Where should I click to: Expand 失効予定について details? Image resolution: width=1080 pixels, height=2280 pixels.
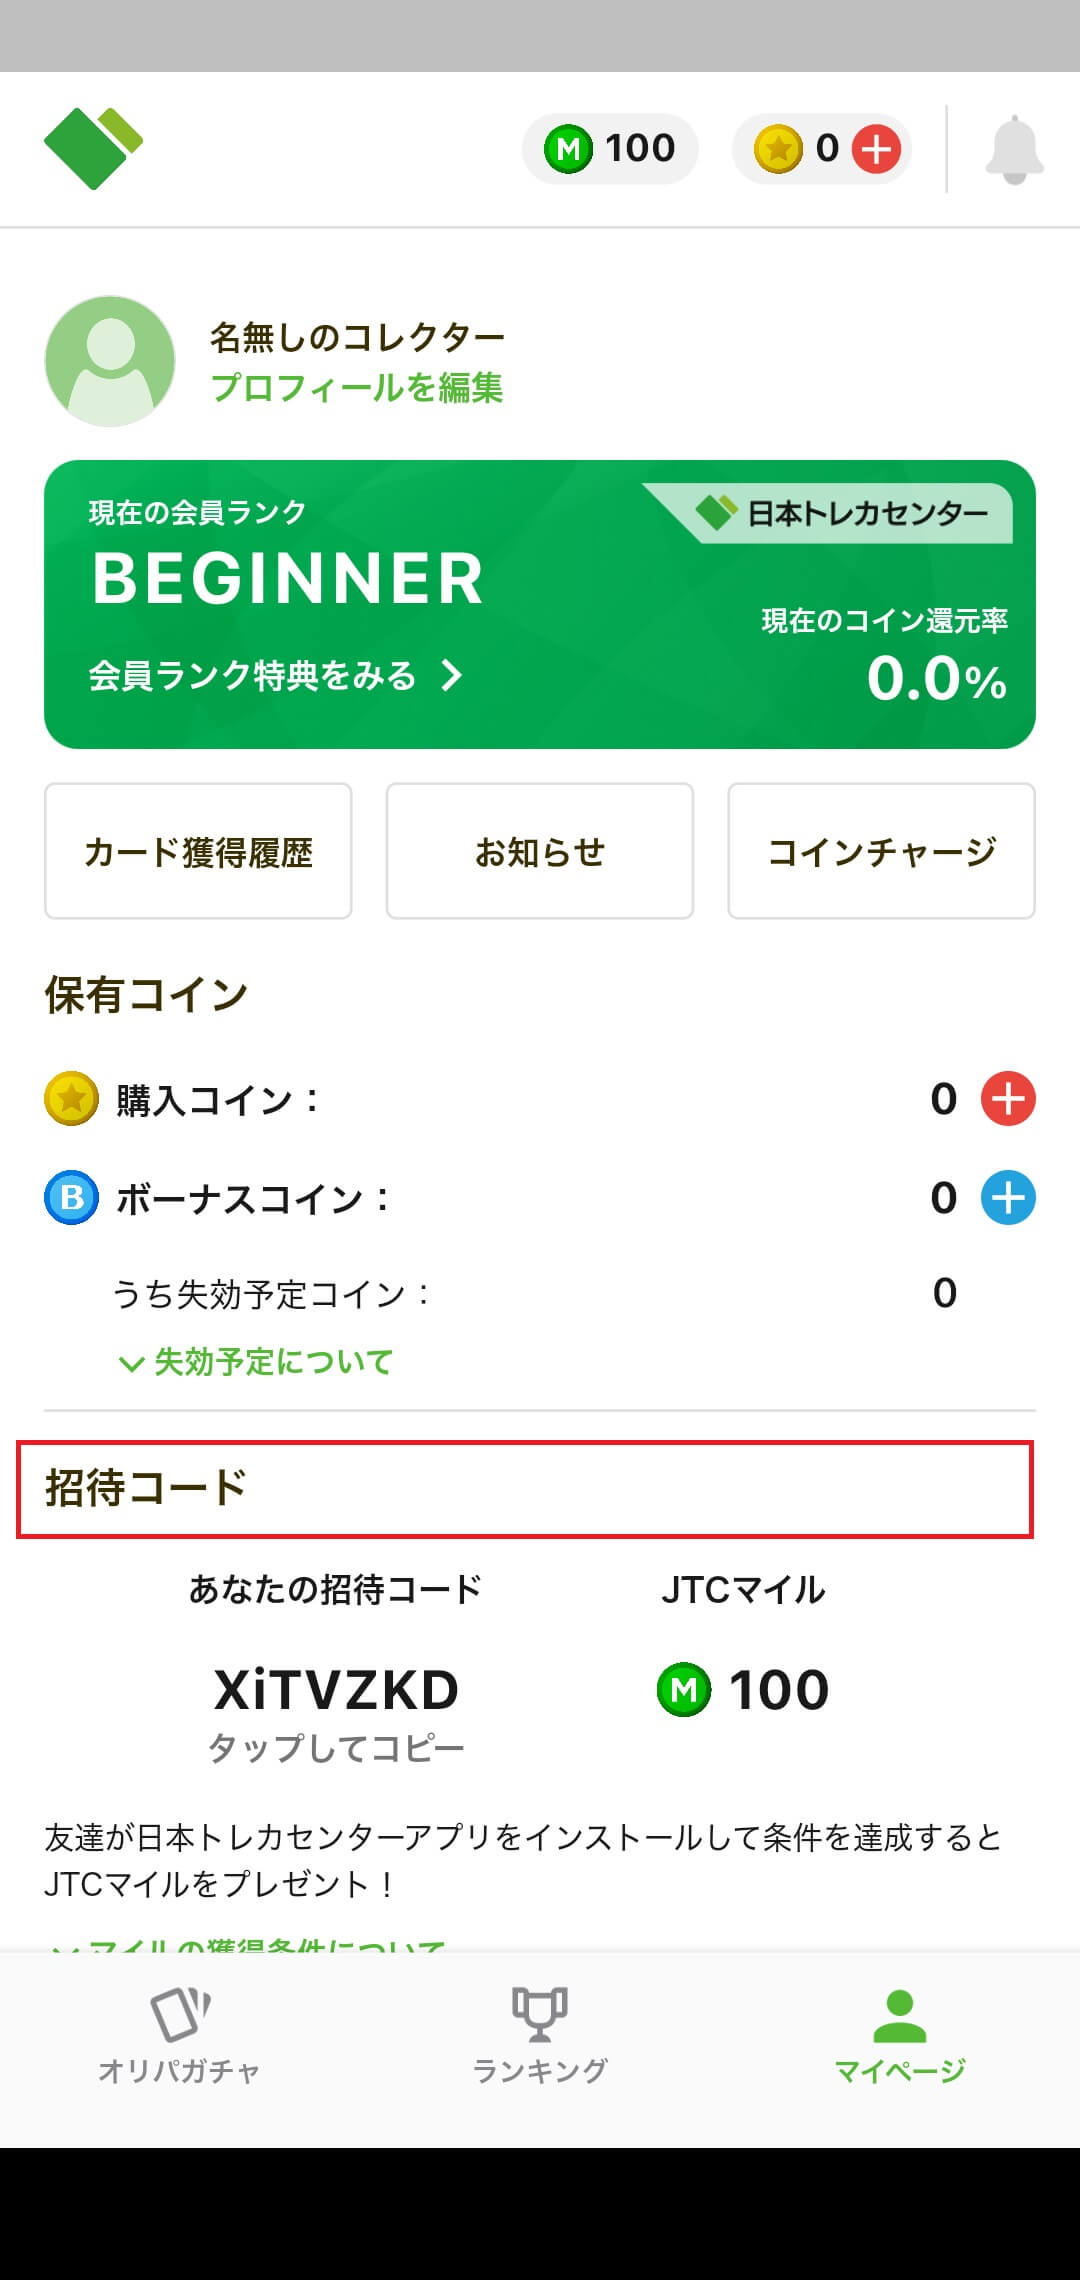pos(256,1362)
